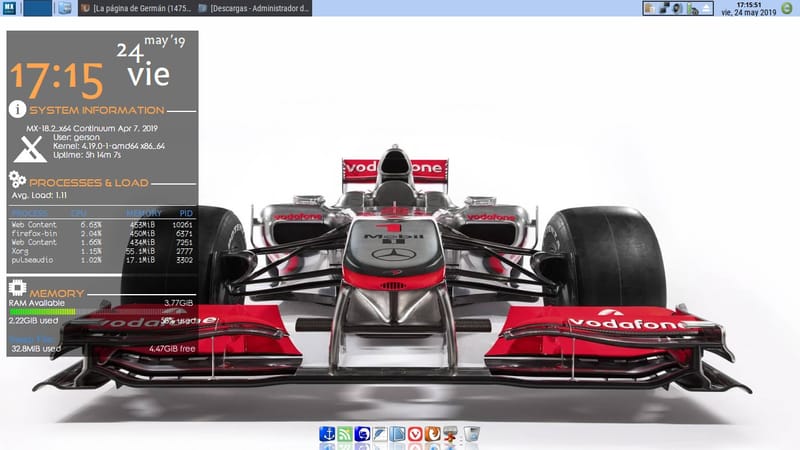The width and height of the screenshot is (800, 450).
Task: Click the green logout button in panel
Action: tap(787, 8)
